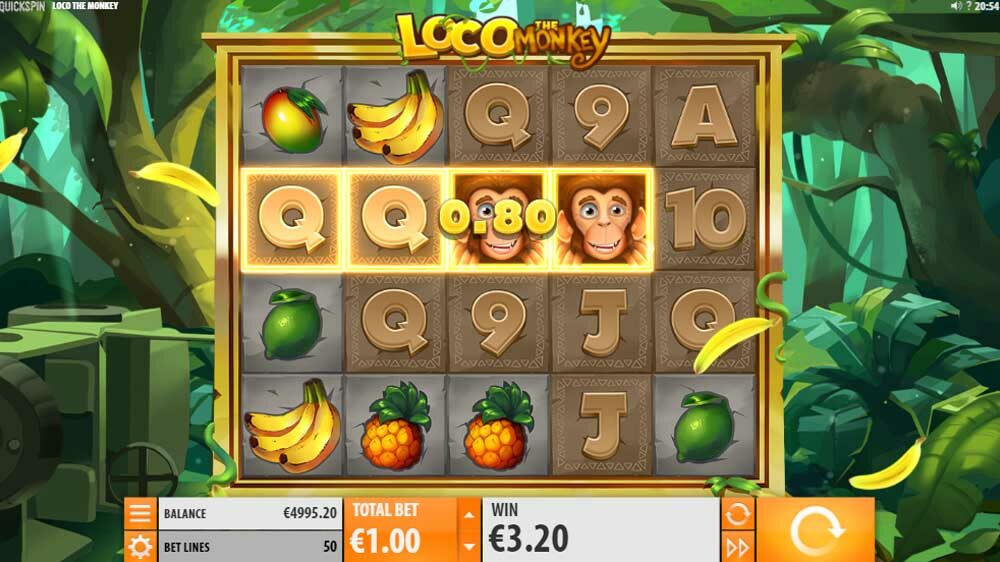Open the settings gear beside Bet Lines
The image size is (1000, 562).
140,547
